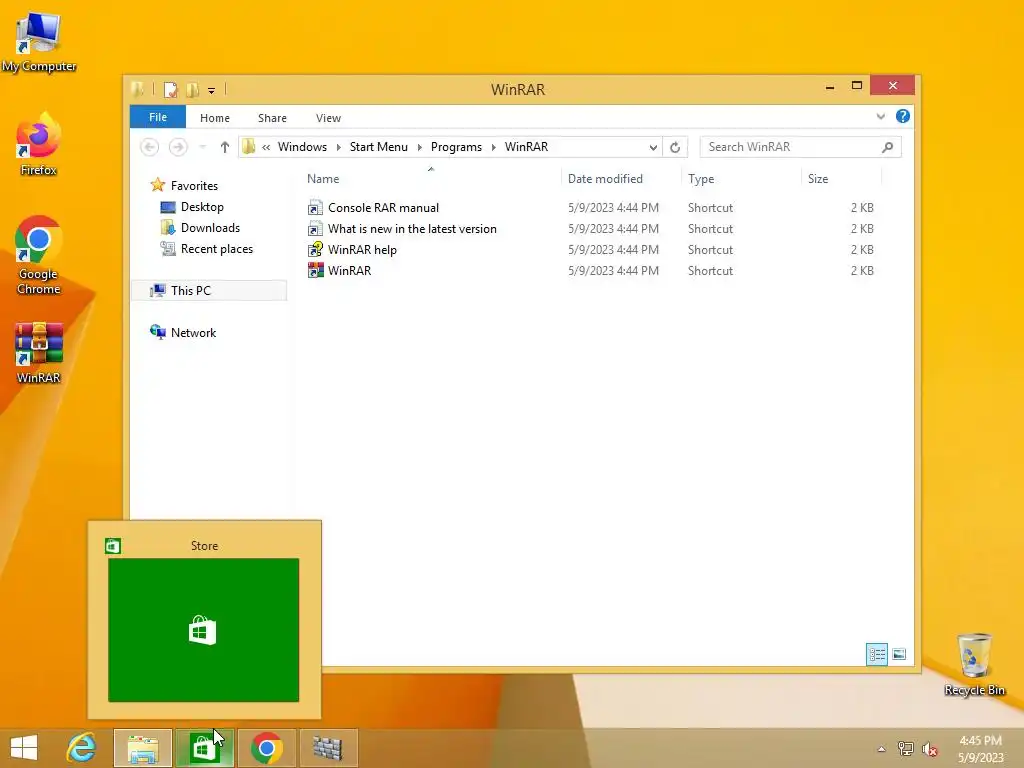Go back with the Back arrow
Viewport: 1024px width, 768px height.
(150, 147)
